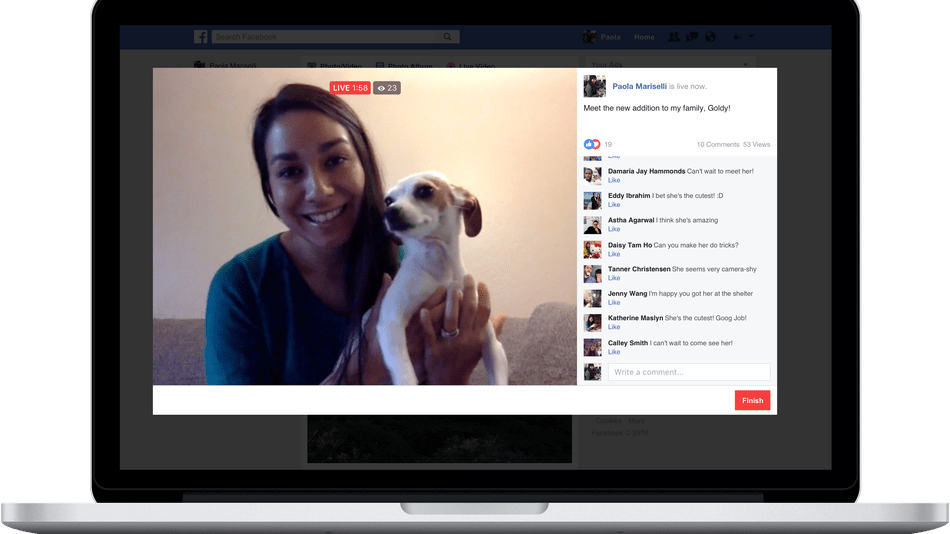Like Eddy Ibrahim's comment
950x534 pixels.
click(614, 204)
